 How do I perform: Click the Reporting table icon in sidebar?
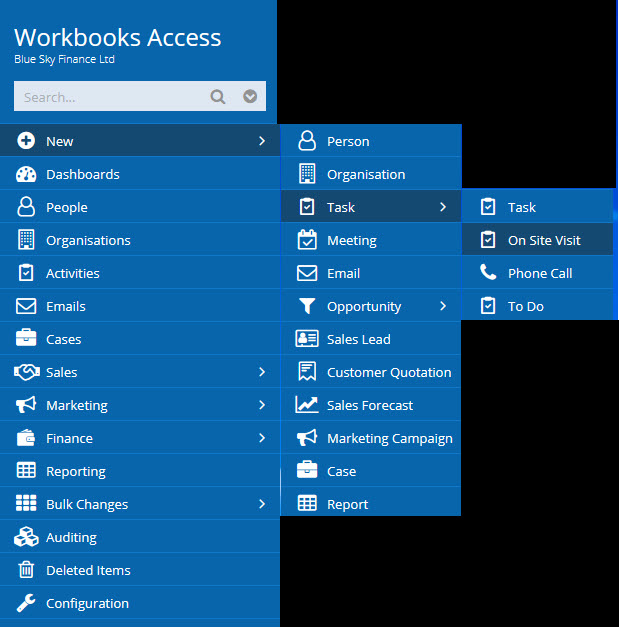point(26,470)
